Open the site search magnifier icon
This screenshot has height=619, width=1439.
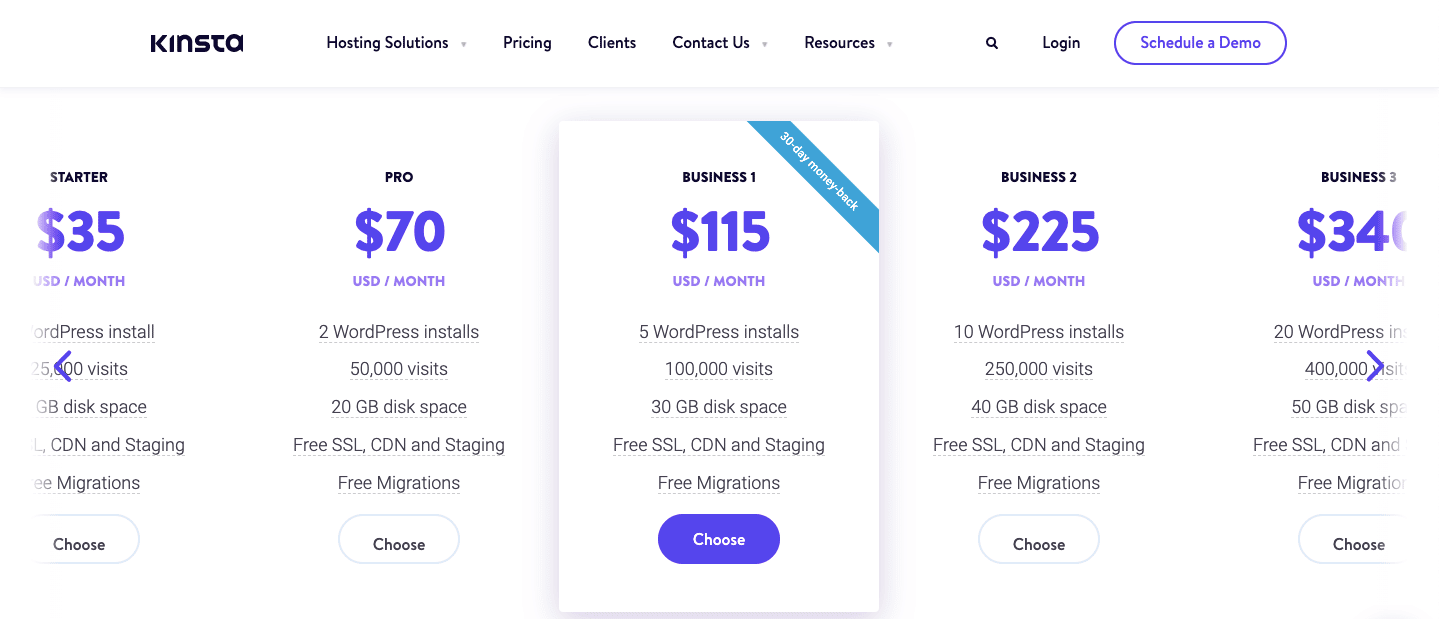tap(991, 42)
